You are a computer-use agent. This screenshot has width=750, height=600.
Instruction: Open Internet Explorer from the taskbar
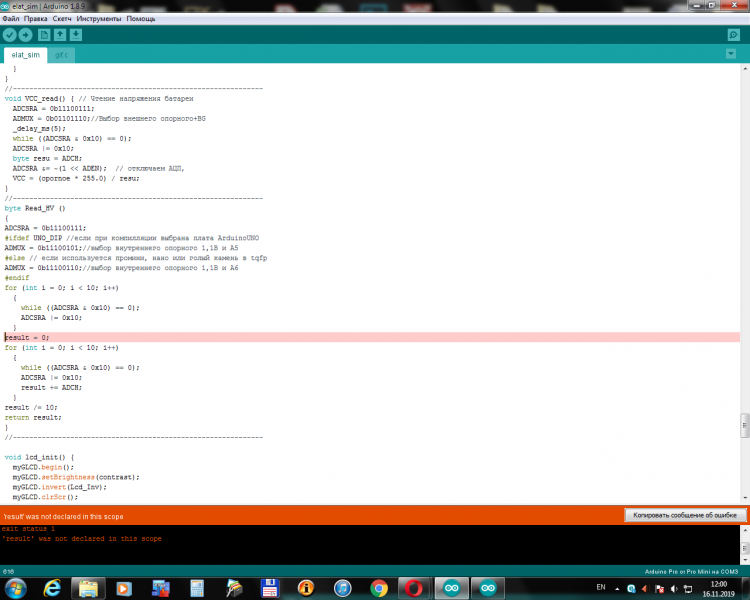click(x=52, y=588)
